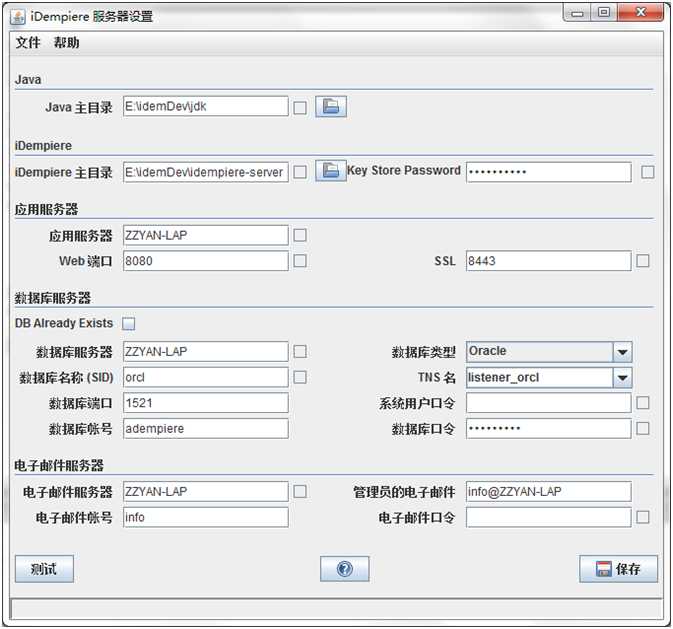Focus the empty 电子邮件口令 field
Image resolution: width=673 pixels, height=629 pixels.
[x=549, y=517]
